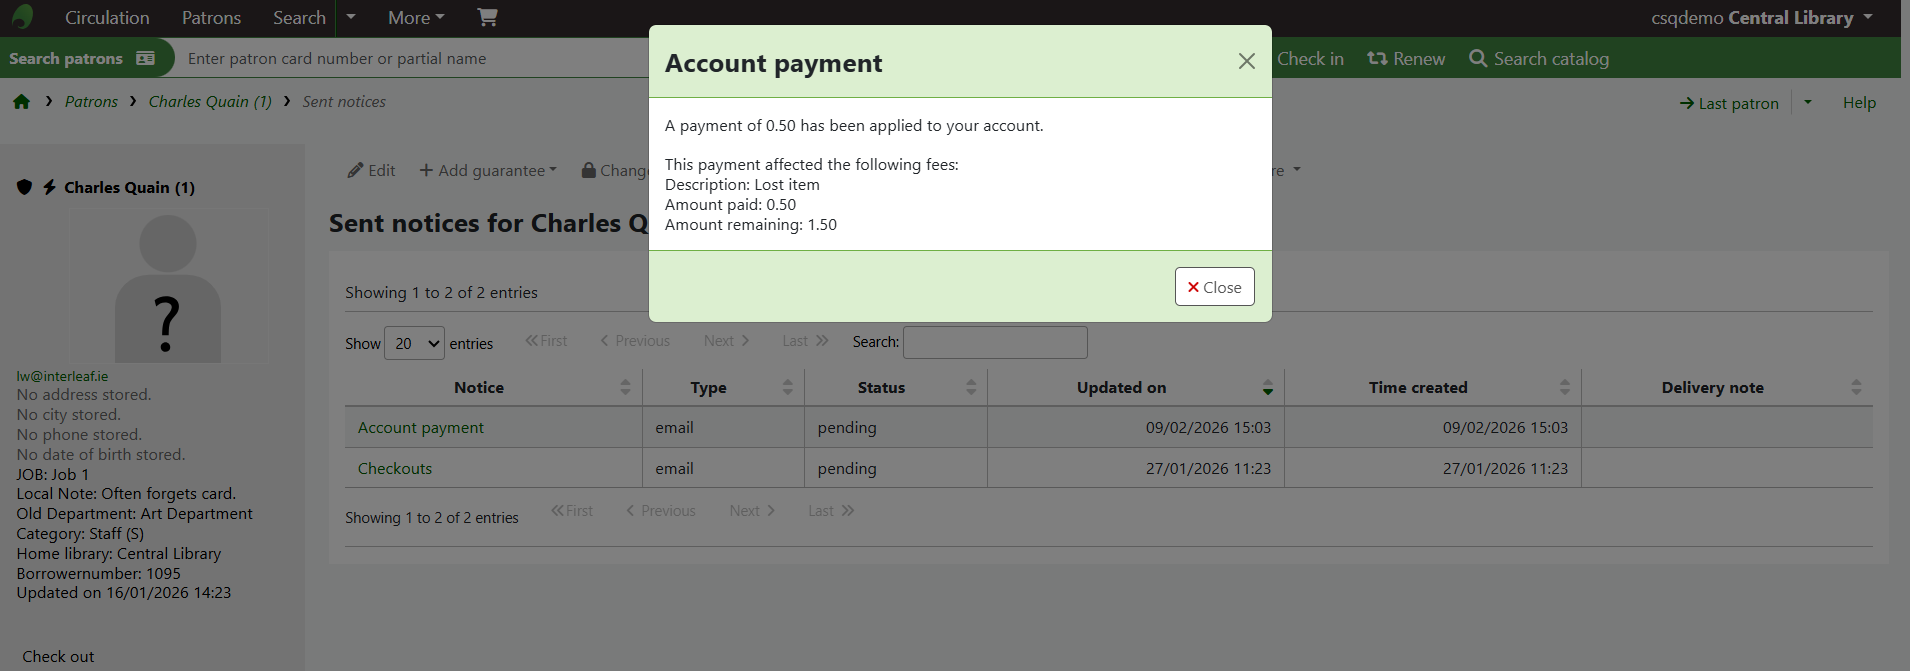This screenshot has height=671, width=1910.
Task: Click the bottom First pagination button
Action: pyautogui.click(x=572, y=511)
